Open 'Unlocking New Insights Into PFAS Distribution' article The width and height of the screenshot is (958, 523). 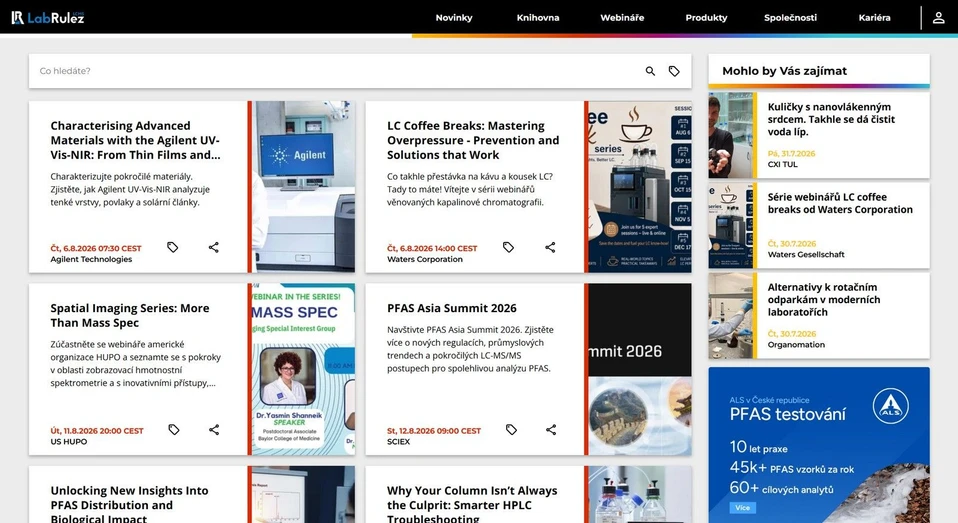click(x=130, y=504)
